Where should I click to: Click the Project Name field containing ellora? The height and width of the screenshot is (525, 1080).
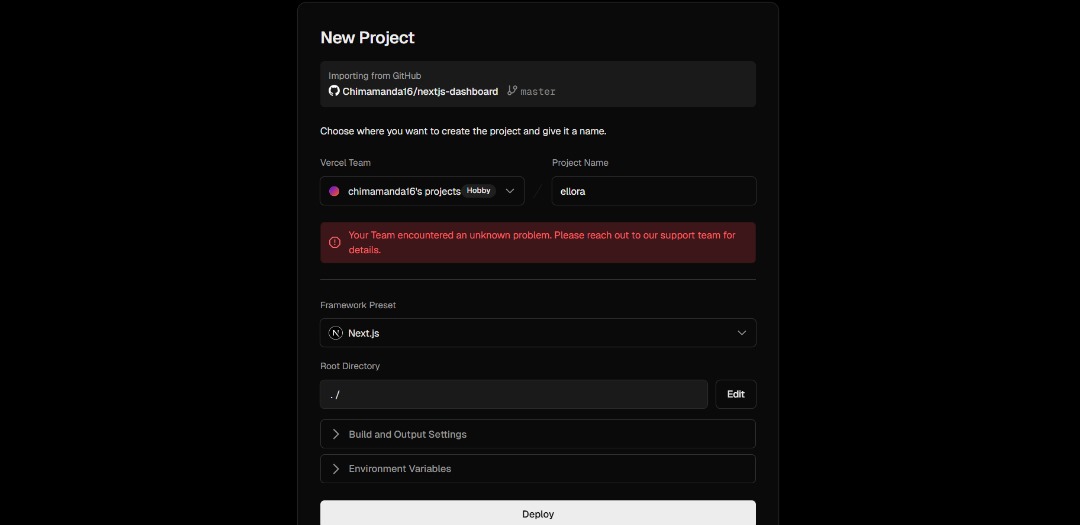[x=654, y=191]
